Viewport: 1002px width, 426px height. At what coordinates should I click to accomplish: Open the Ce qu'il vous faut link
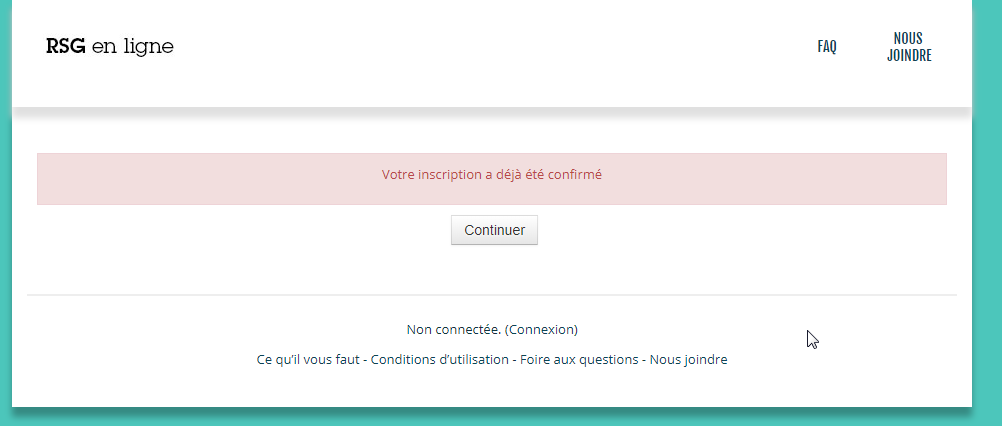coord(308,360)
